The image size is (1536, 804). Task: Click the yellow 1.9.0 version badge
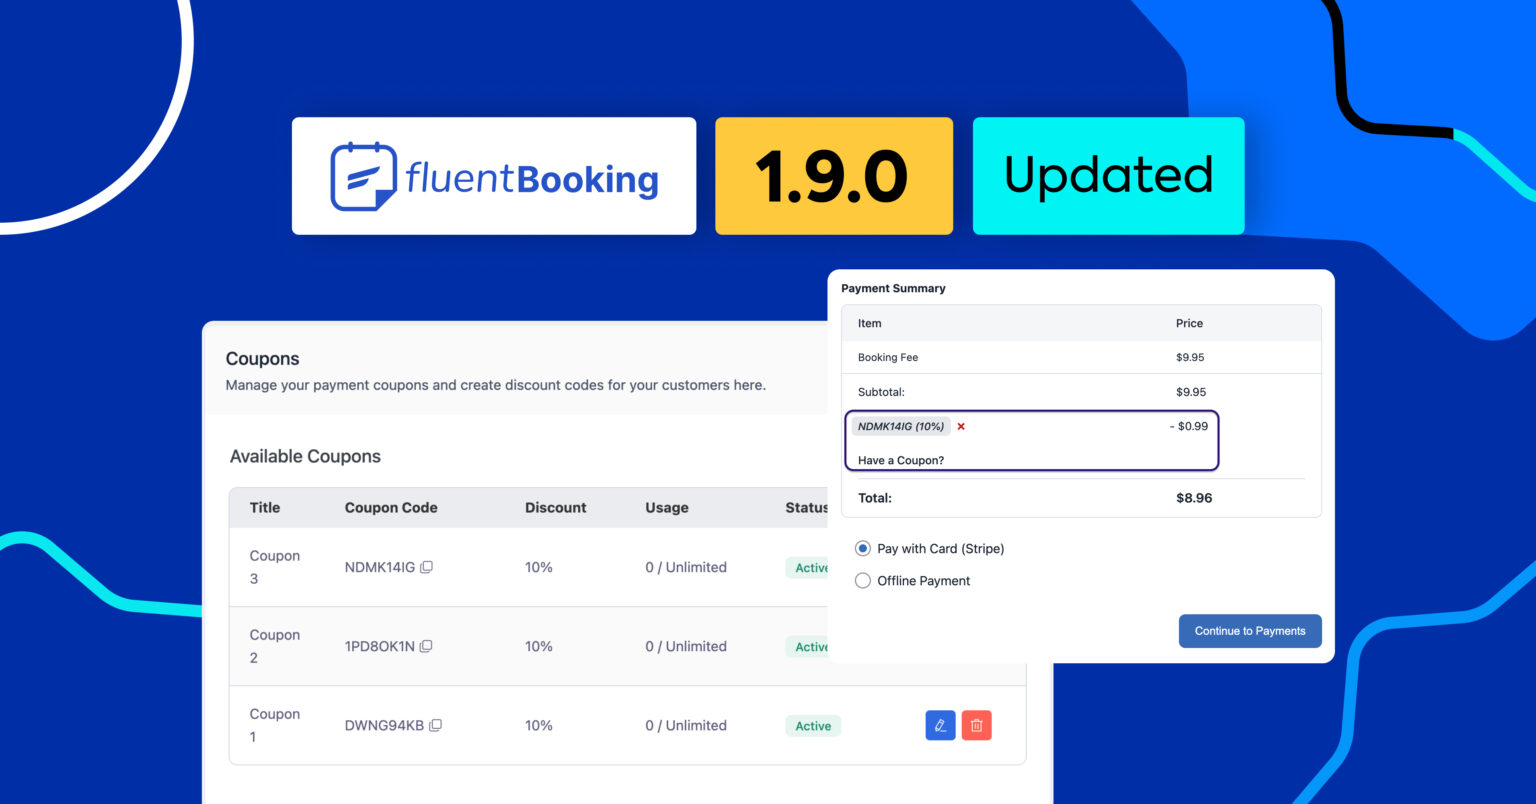tap(833, 176)
